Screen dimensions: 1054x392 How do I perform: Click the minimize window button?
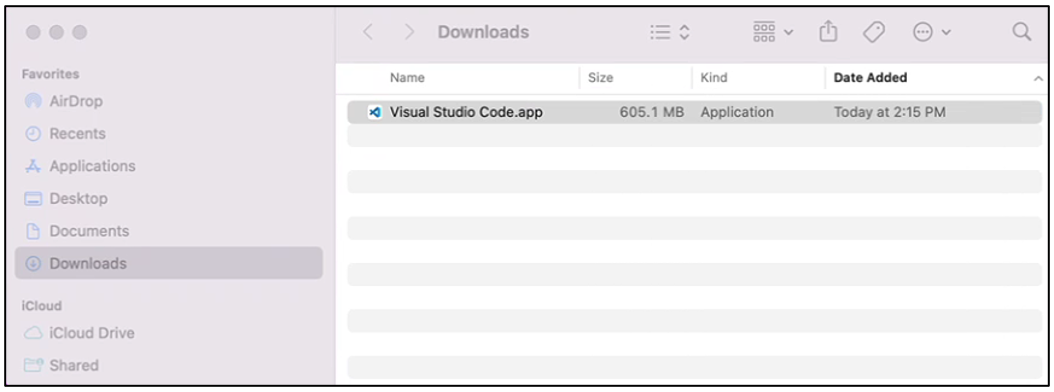(56, 32)
